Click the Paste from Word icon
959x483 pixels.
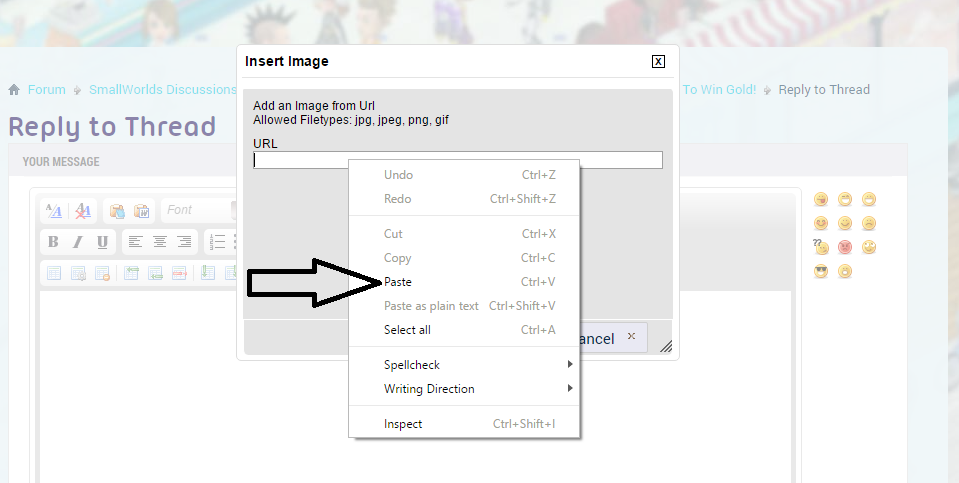pyautogui.click(x=142, y=211)
